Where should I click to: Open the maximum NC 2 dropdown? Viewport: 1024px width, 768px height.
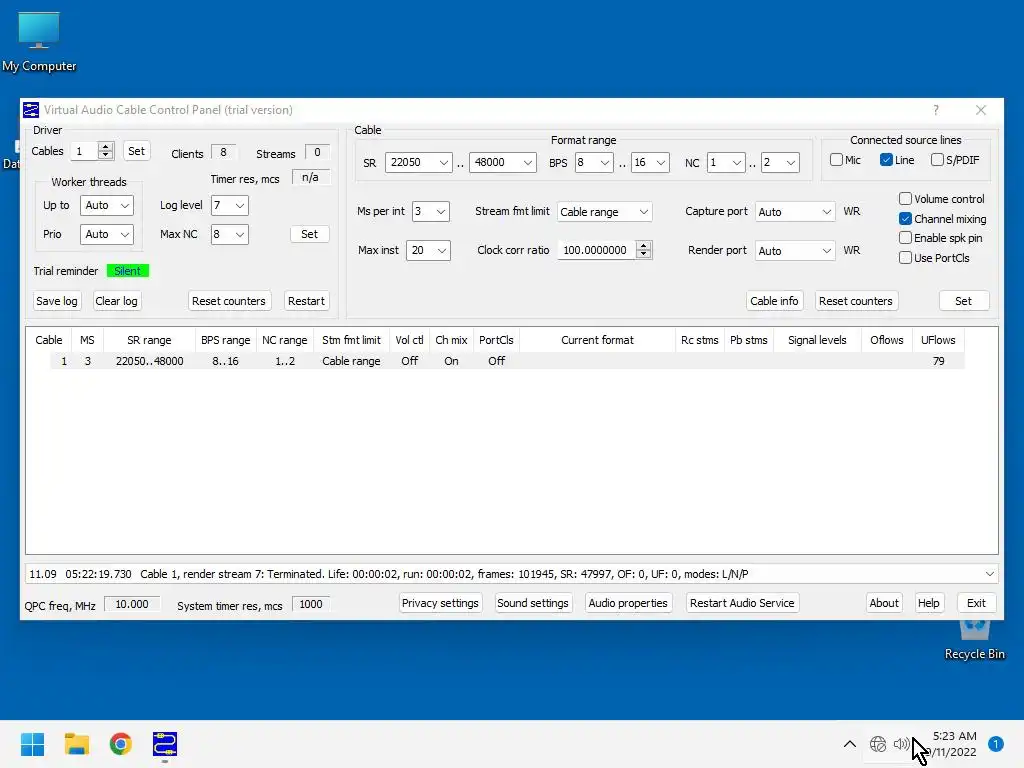pos(780,162)
